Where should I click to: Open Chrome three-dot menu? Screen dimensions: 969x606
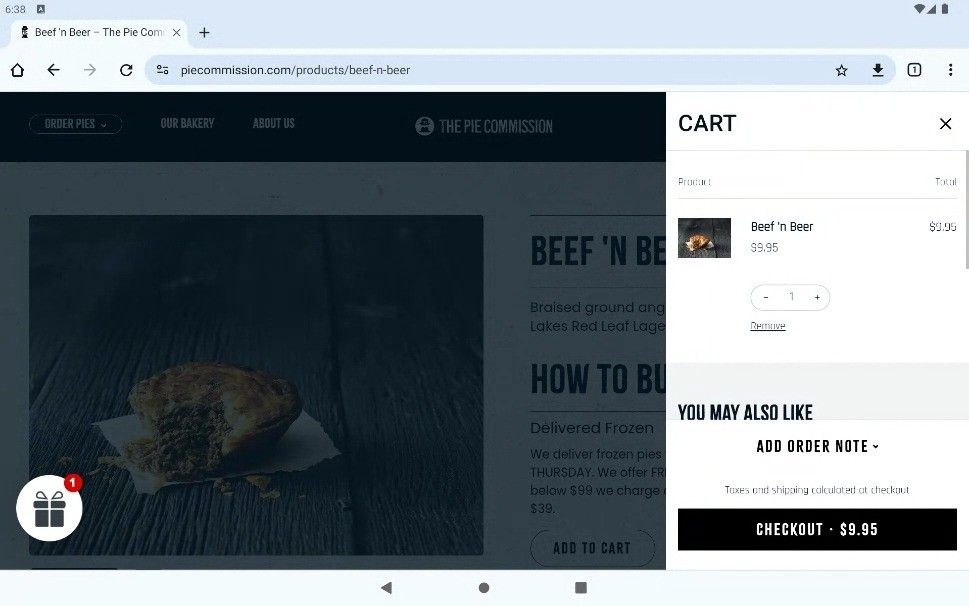click(950, 70)
